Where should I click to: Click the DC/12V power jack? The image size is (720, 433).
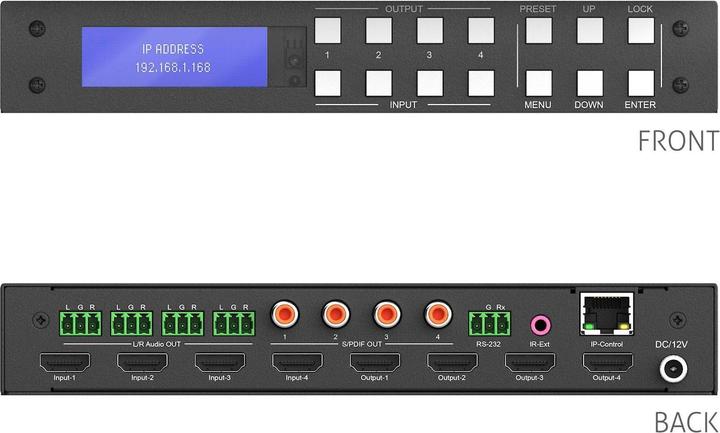pyautogui.click(x=674, y=369)
